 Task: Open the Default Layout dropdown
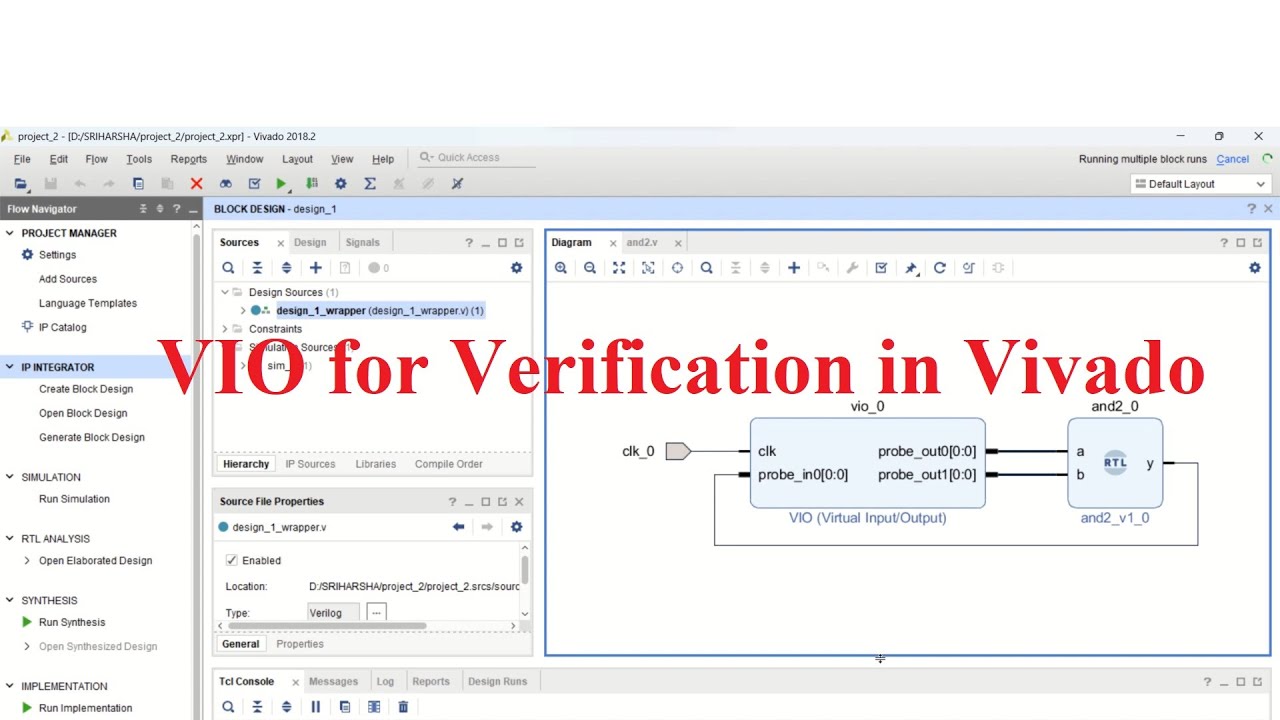1200,184
